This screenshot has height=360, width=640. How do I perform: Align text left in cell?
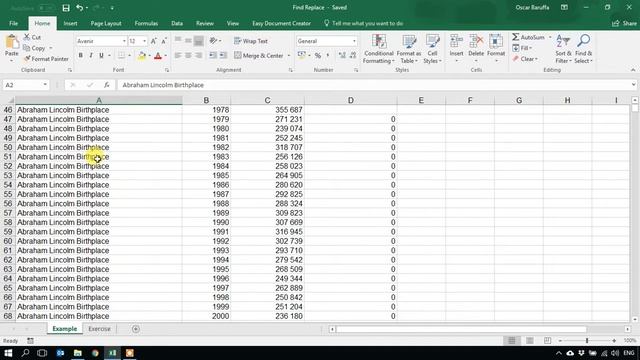click(178, 55)
